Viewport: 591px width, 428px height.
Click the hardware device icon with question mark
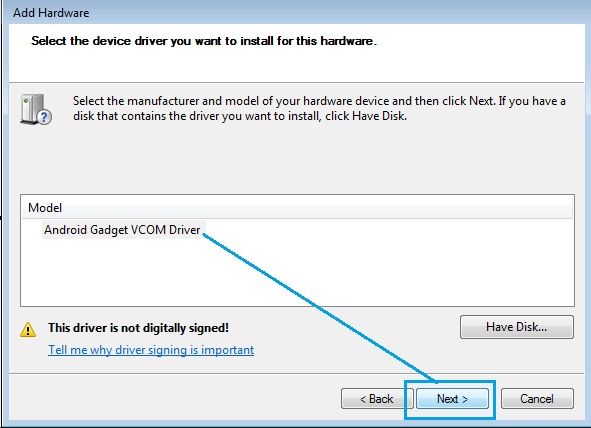(x=36, y=110)
